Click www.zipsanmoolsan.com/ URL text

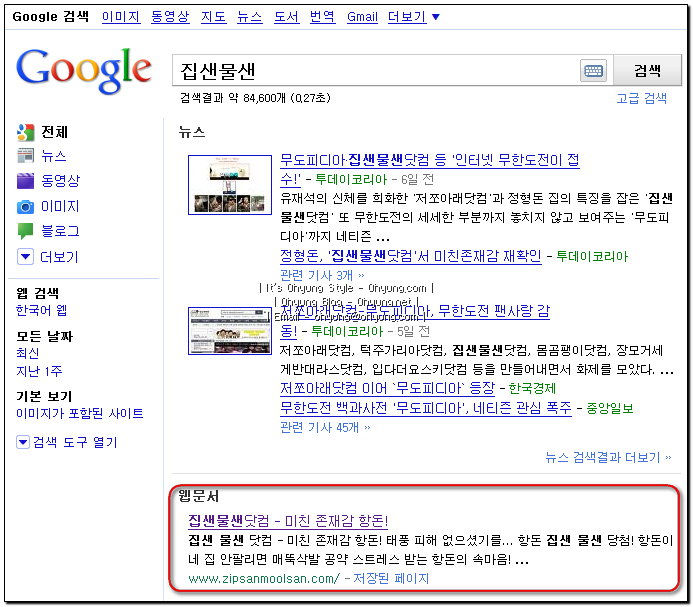coord(264,578)
